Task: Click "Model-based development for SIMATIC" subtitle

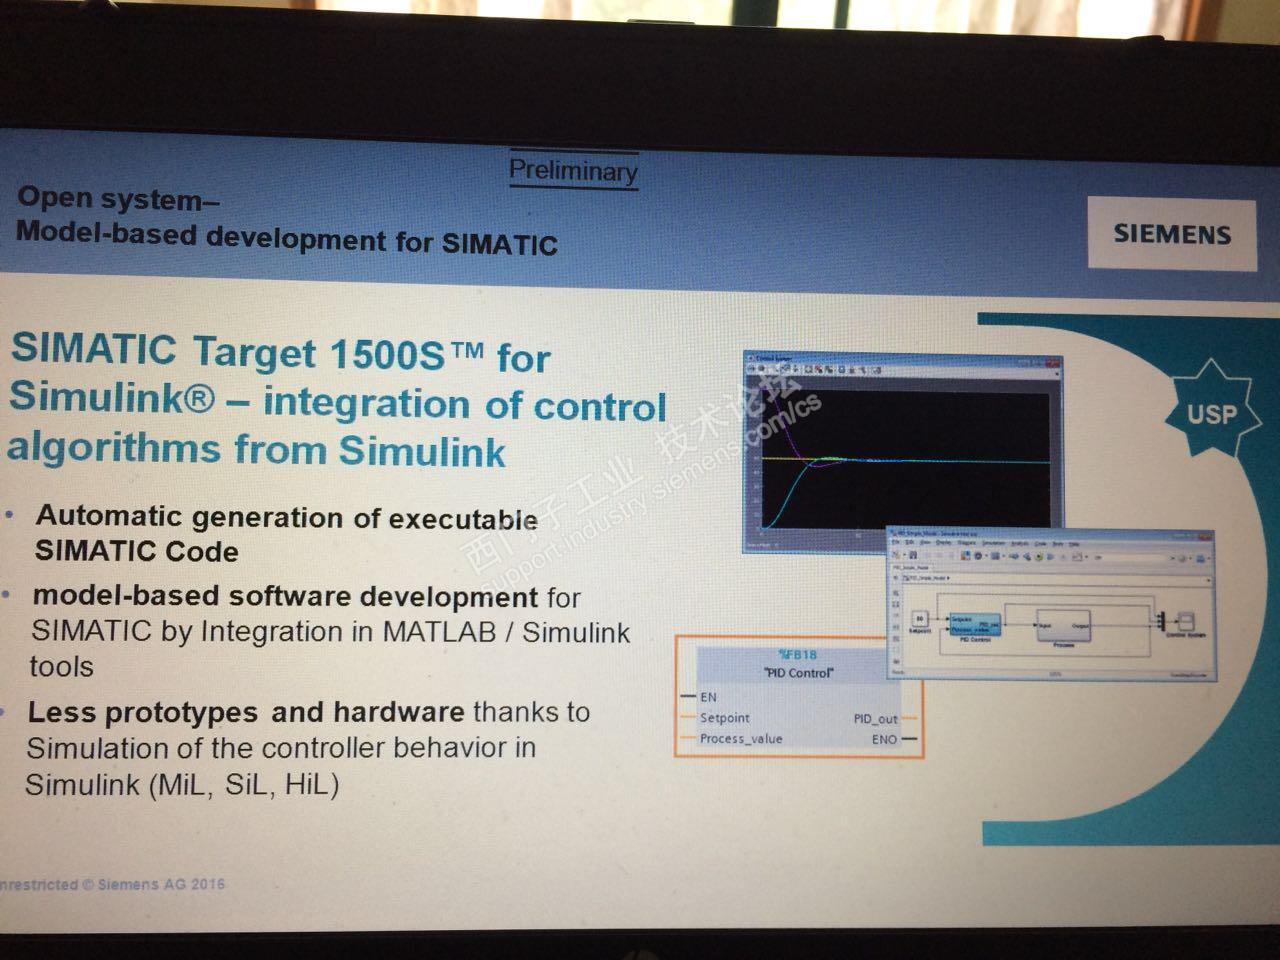Action: click(286, 239)
